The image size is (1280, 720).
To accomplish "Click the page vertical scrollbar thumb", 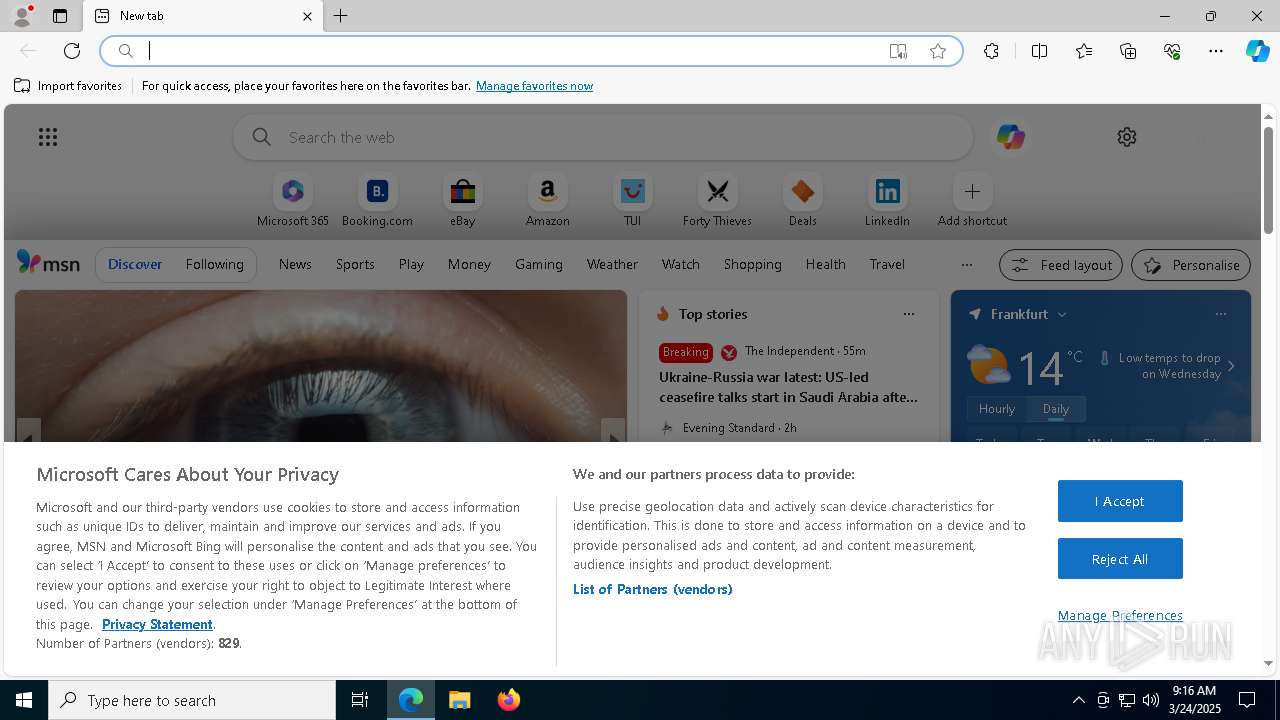I will click(x=1268, y=180).
